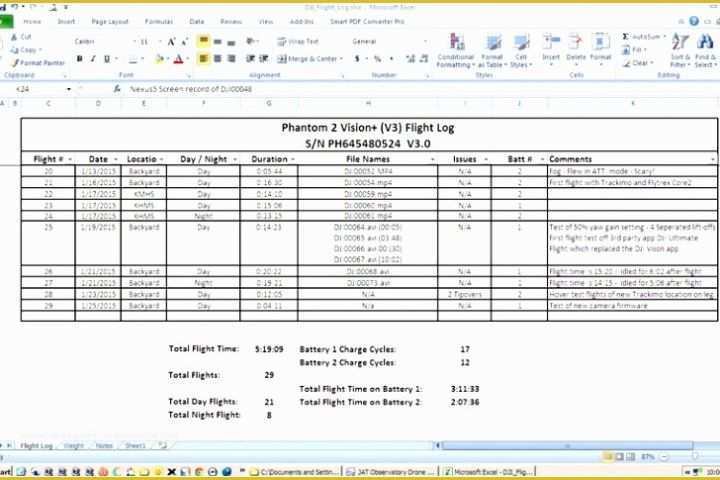Open the Flight # column filter
Viewport: 720px width, 480px height.
pyautogui.click(x=70, y=159)
